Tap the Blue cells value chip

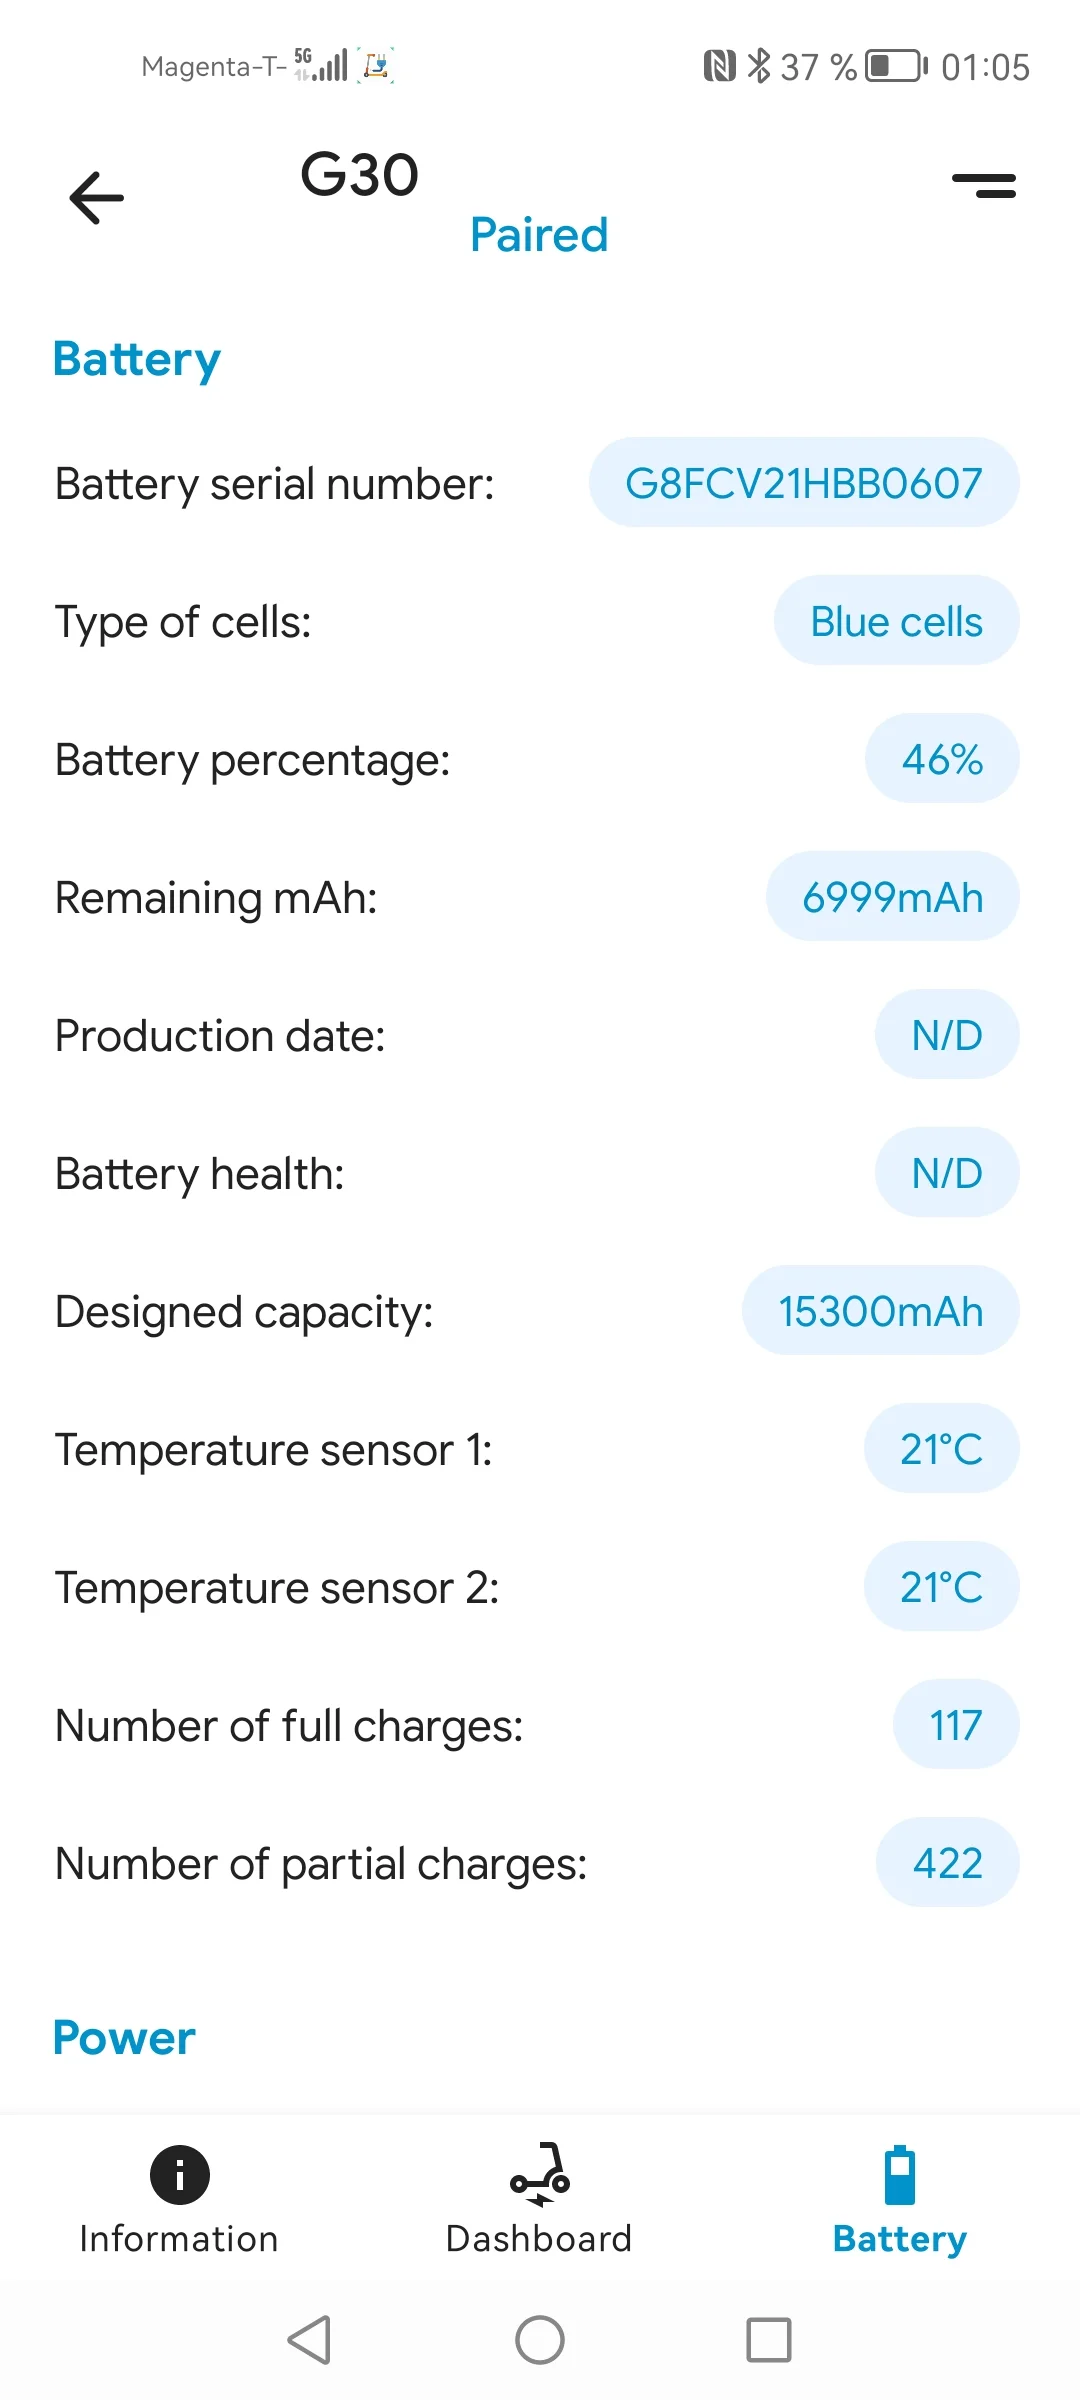[x=896, y=621]
